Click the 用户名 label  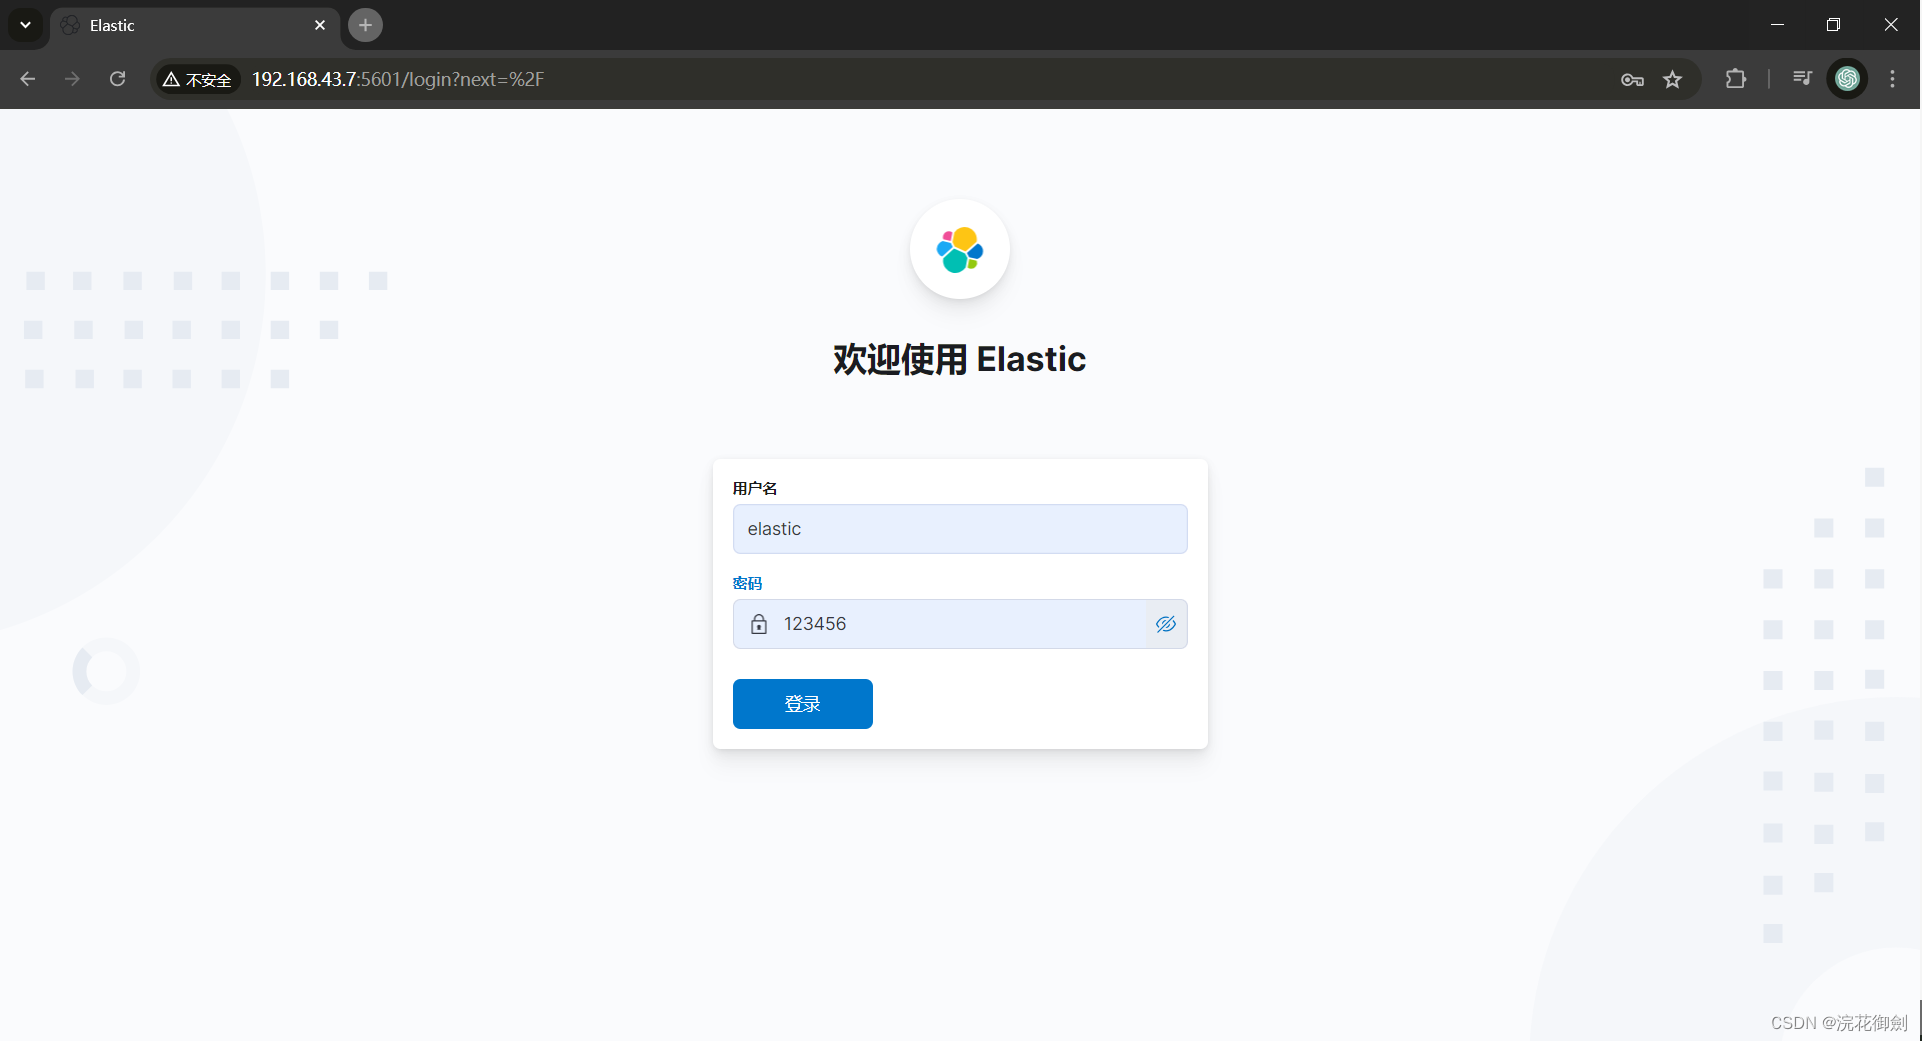pyautogui.click(x=755, y=488)
